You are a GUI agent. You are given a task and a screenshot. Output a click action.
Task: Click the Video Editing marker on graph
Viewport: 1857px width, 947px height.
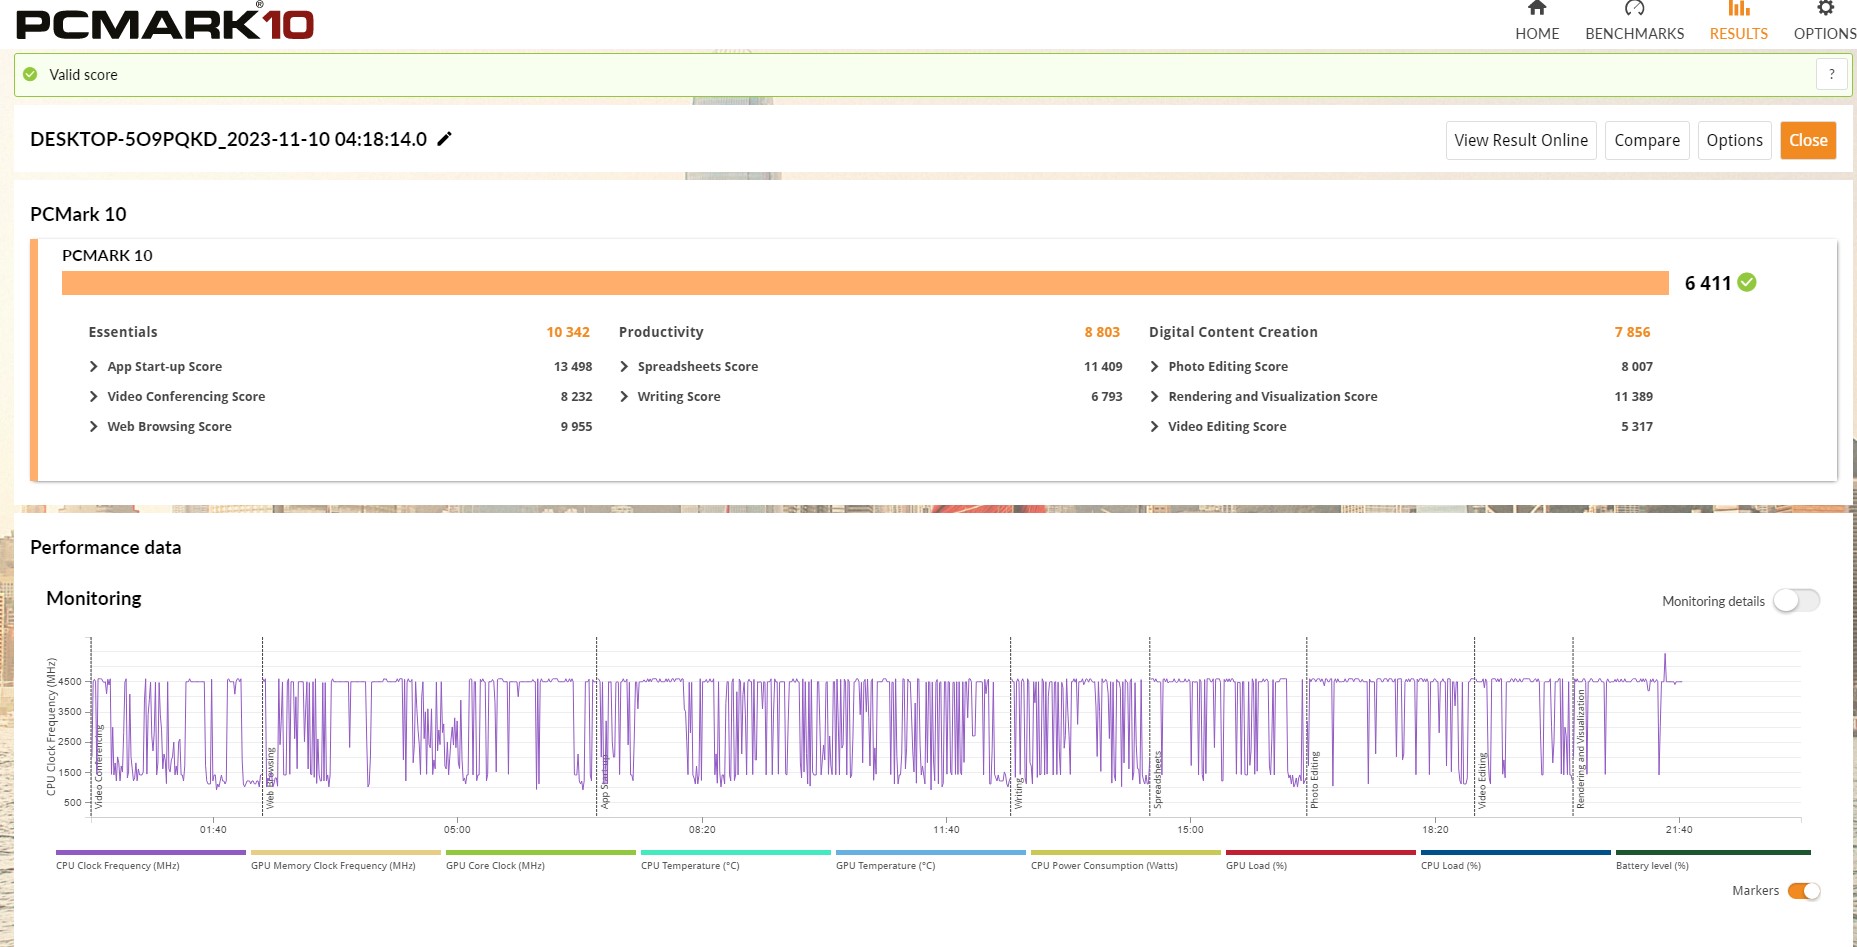[1482, 780]
